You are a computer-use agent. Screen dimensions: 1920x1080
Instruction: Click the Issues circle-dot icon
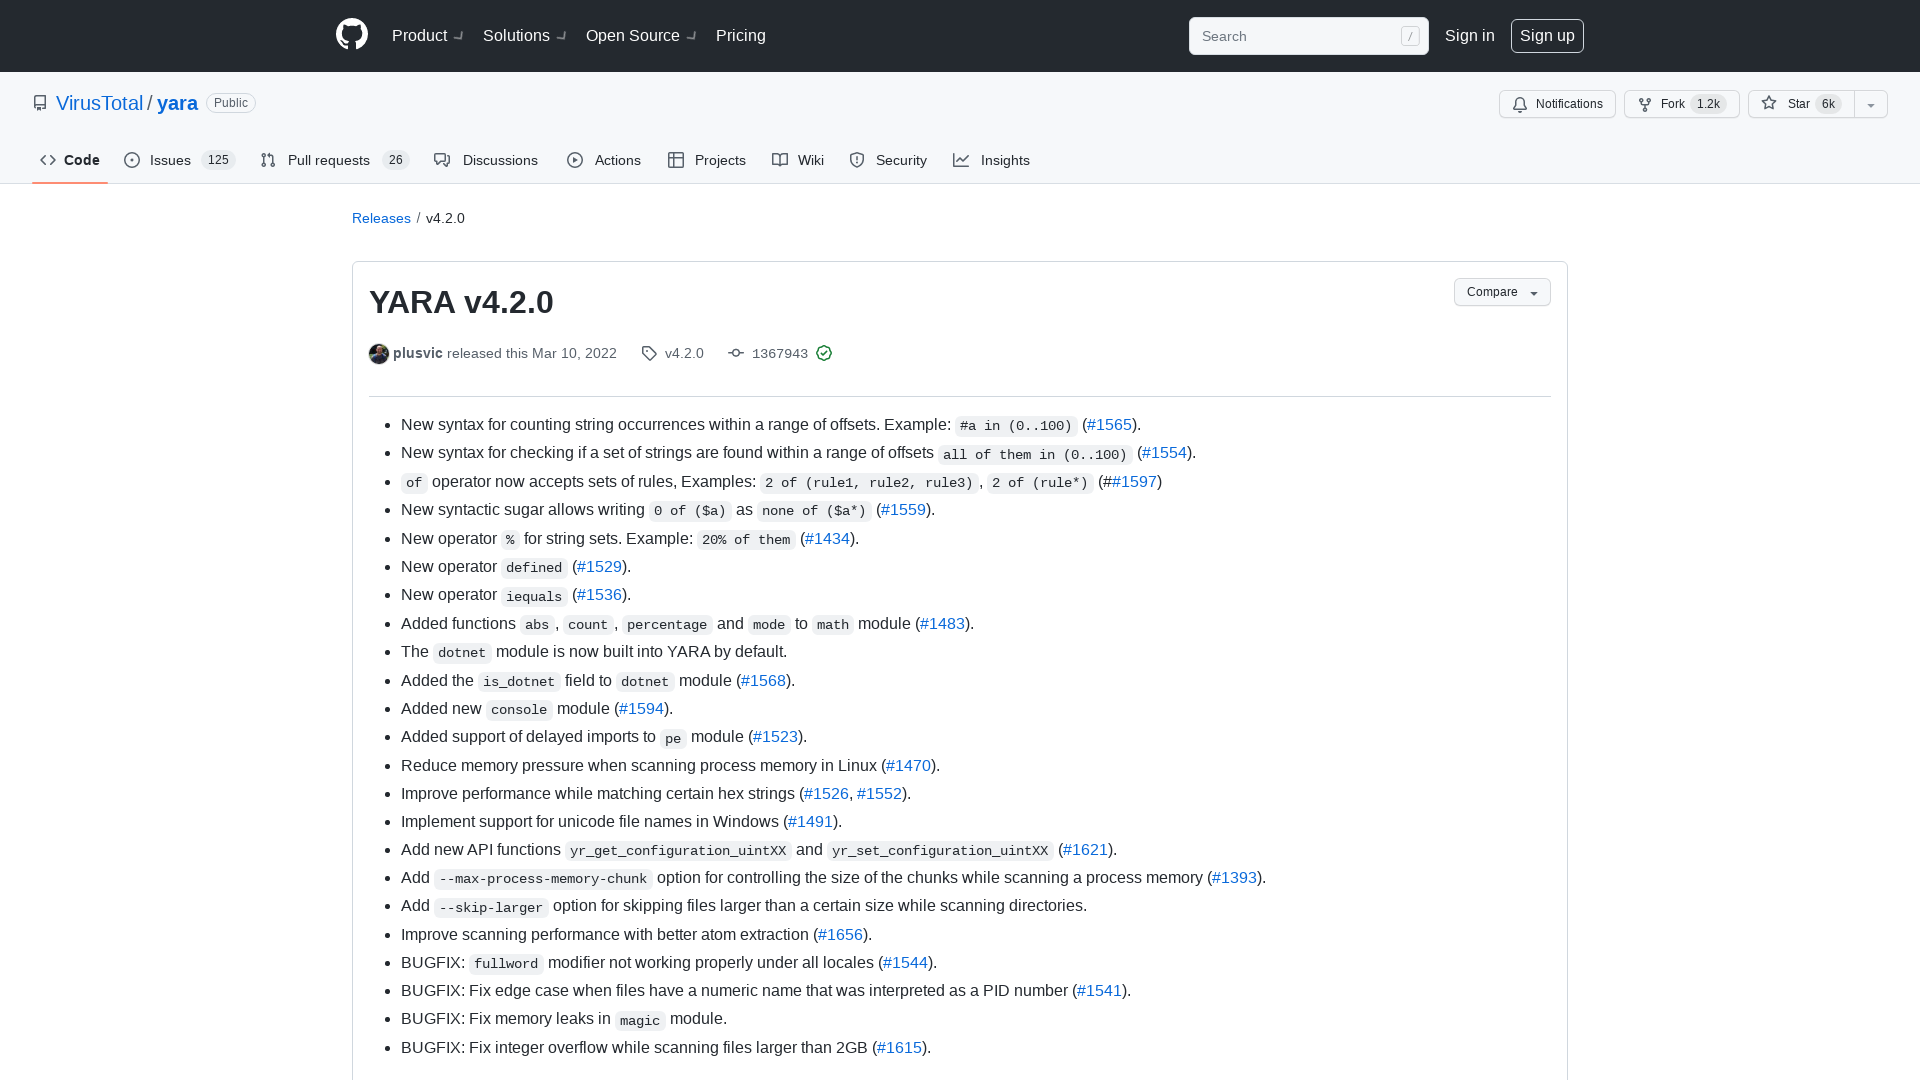point(132,160)
